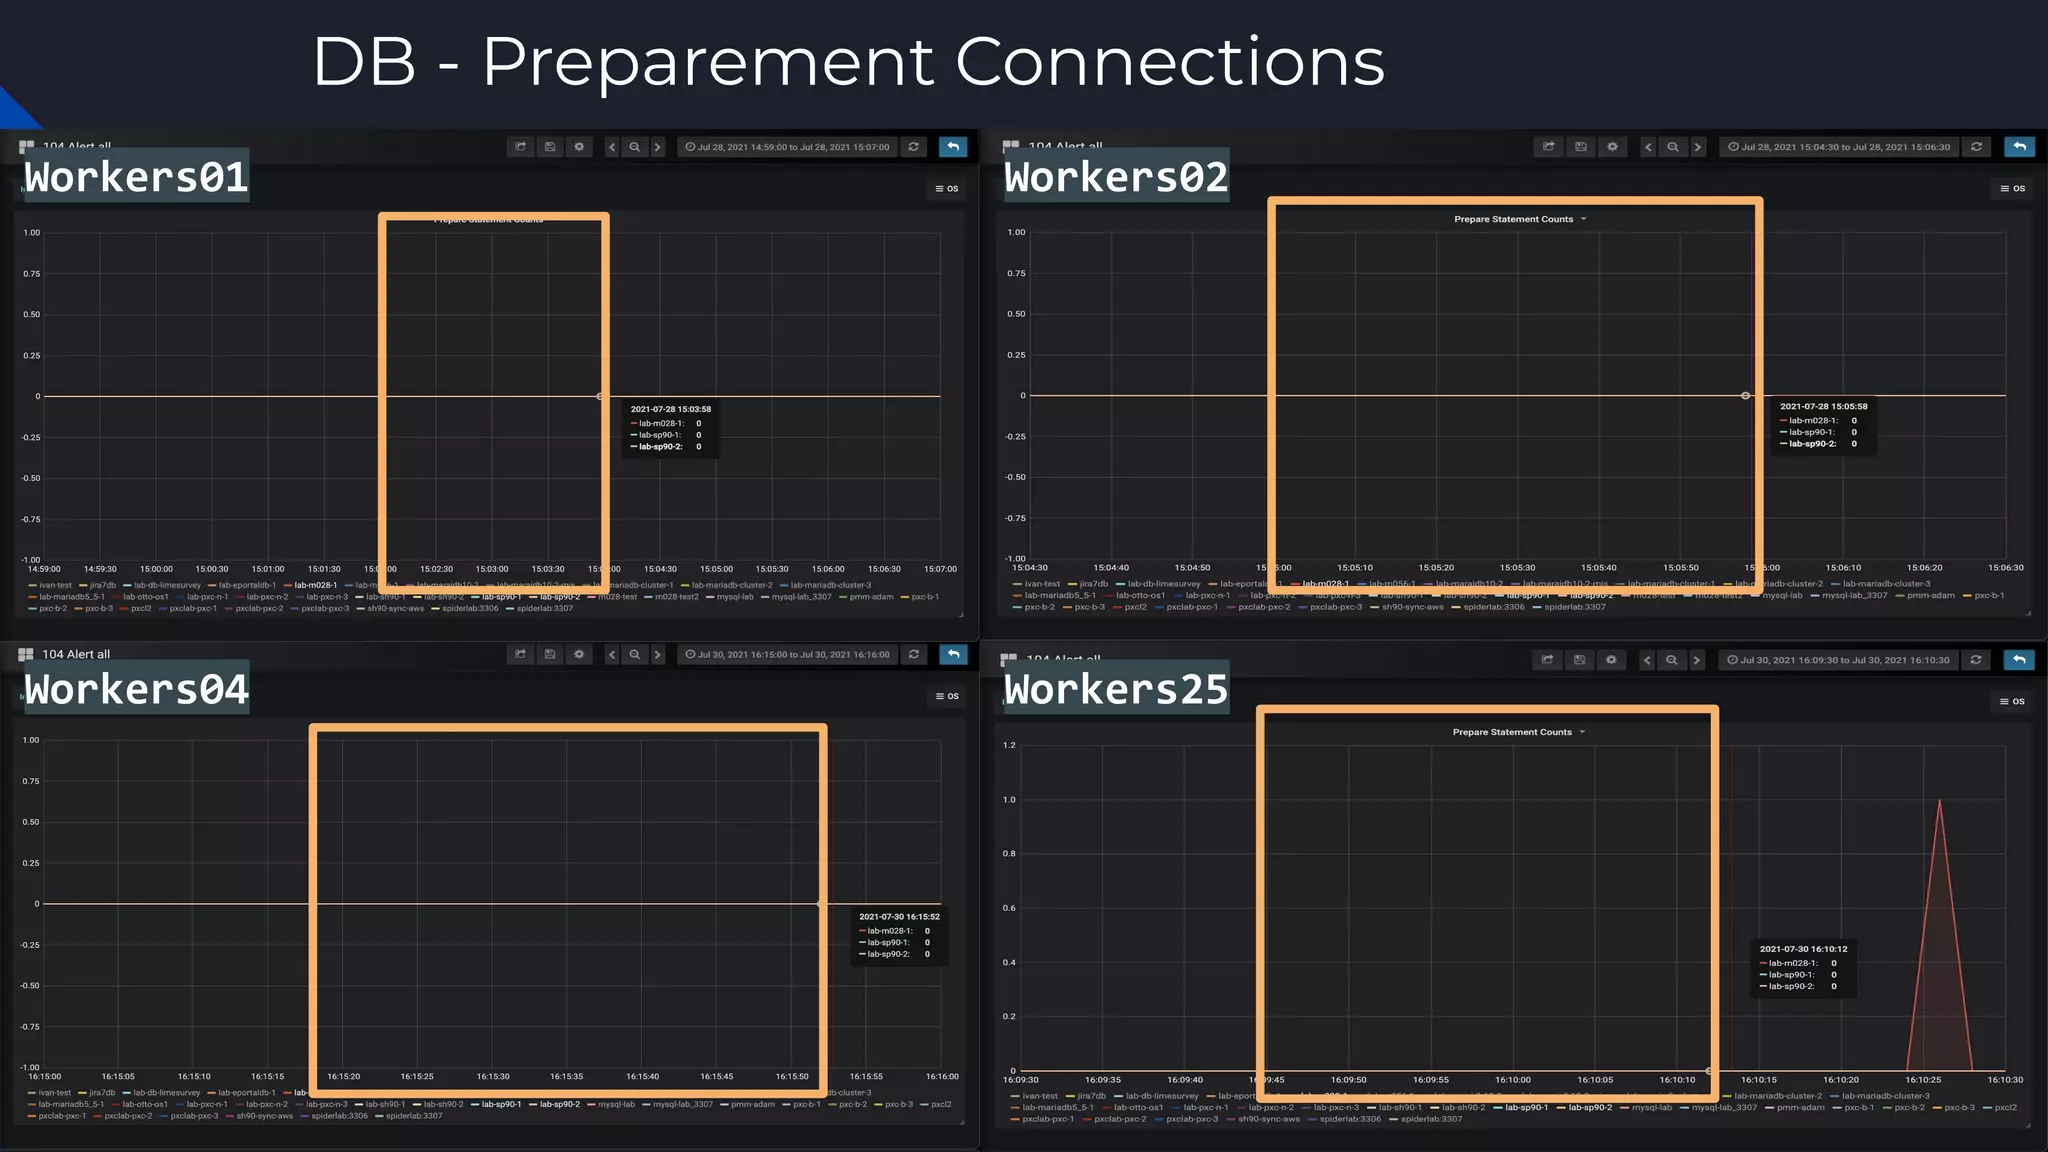Click the hovered data point in Workers02 graph
2048x1152 pixels.
click(1746, 396)
